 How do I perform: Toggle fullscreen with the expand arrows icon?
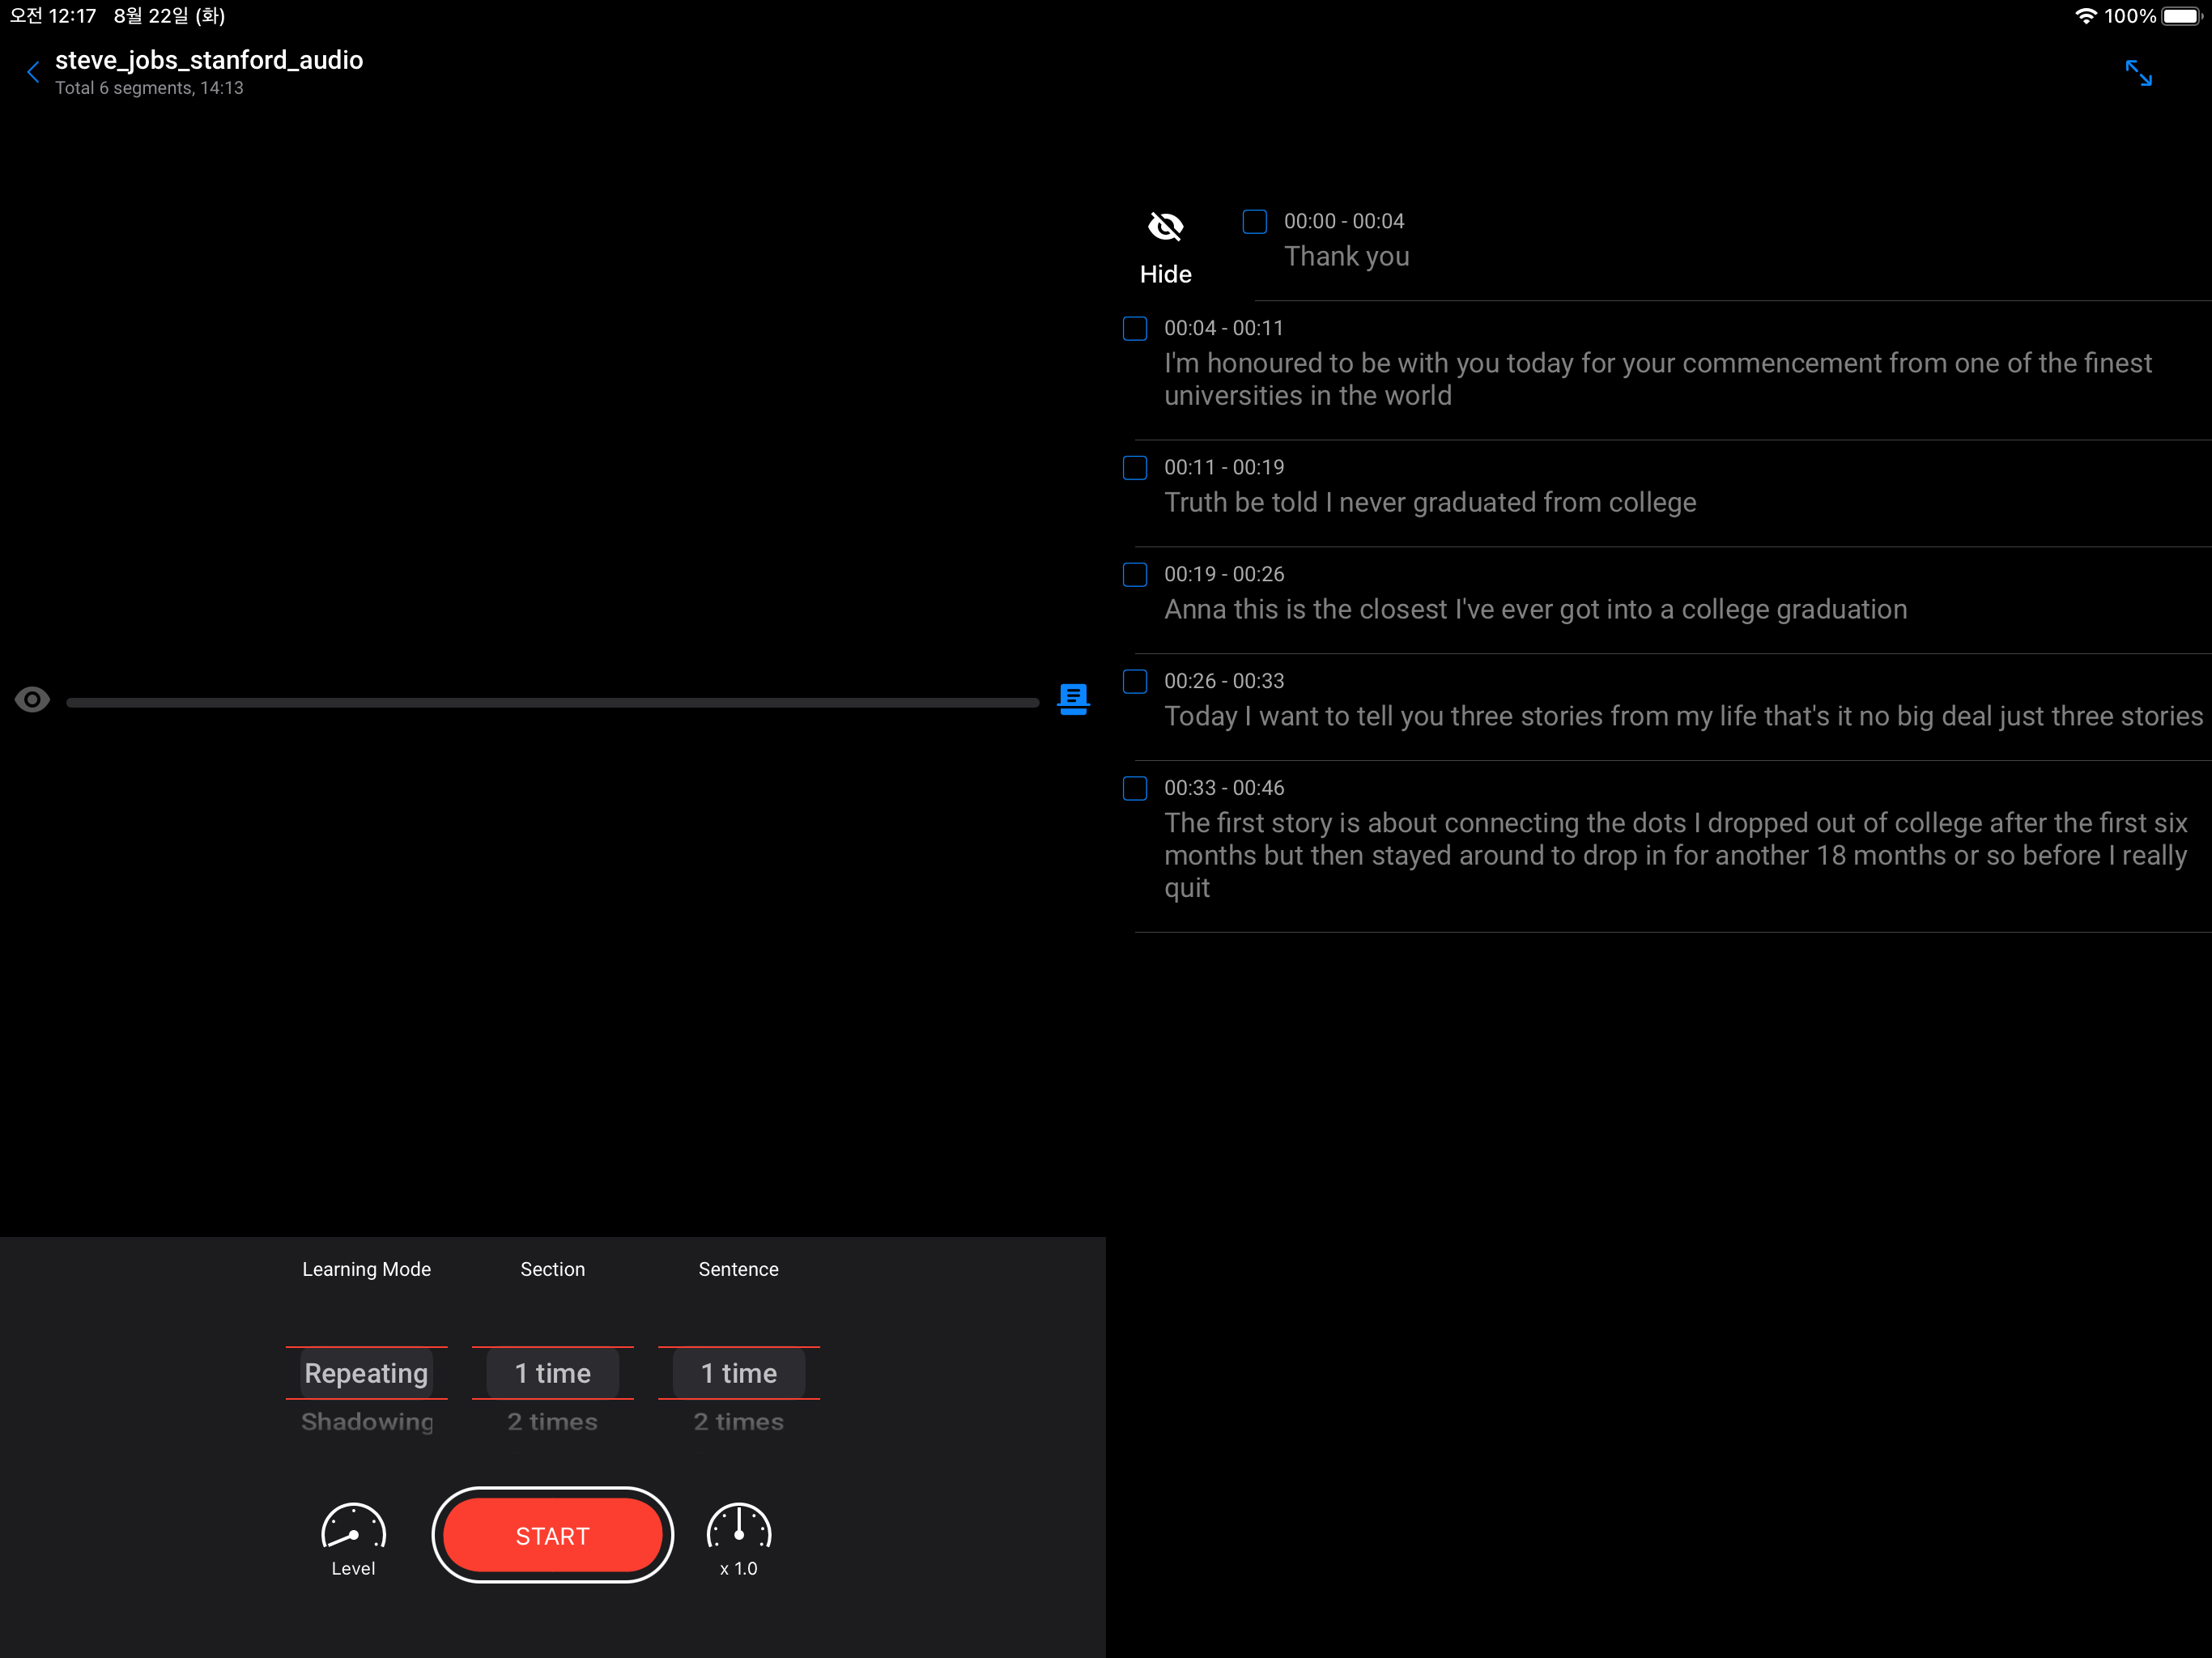coord(2138,73)
